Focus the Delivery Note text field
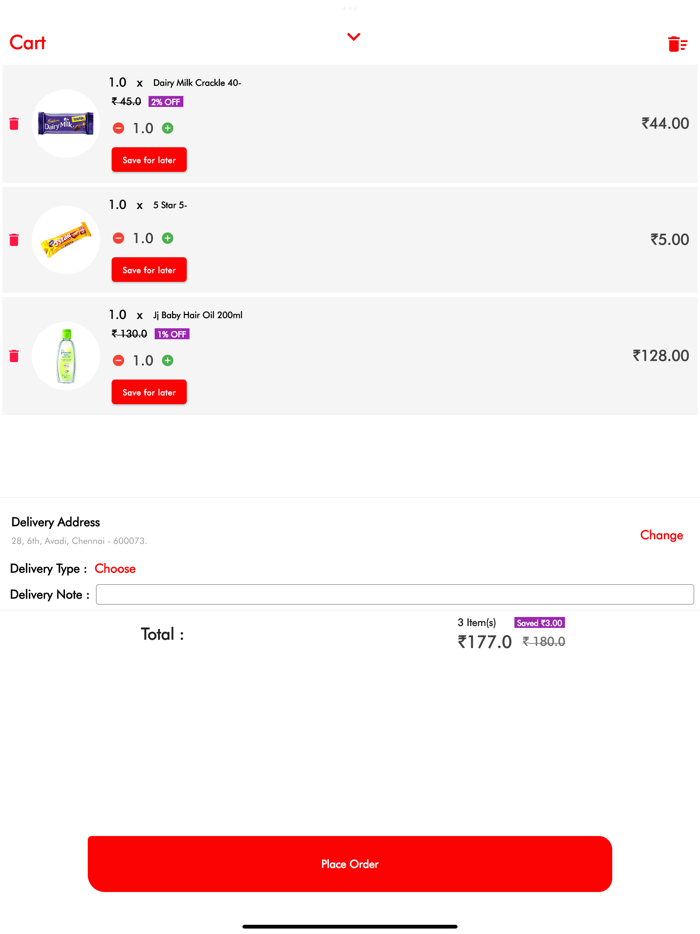Viewport: 700px width, 934px height. pyautogui.click(x=394, y=594)
